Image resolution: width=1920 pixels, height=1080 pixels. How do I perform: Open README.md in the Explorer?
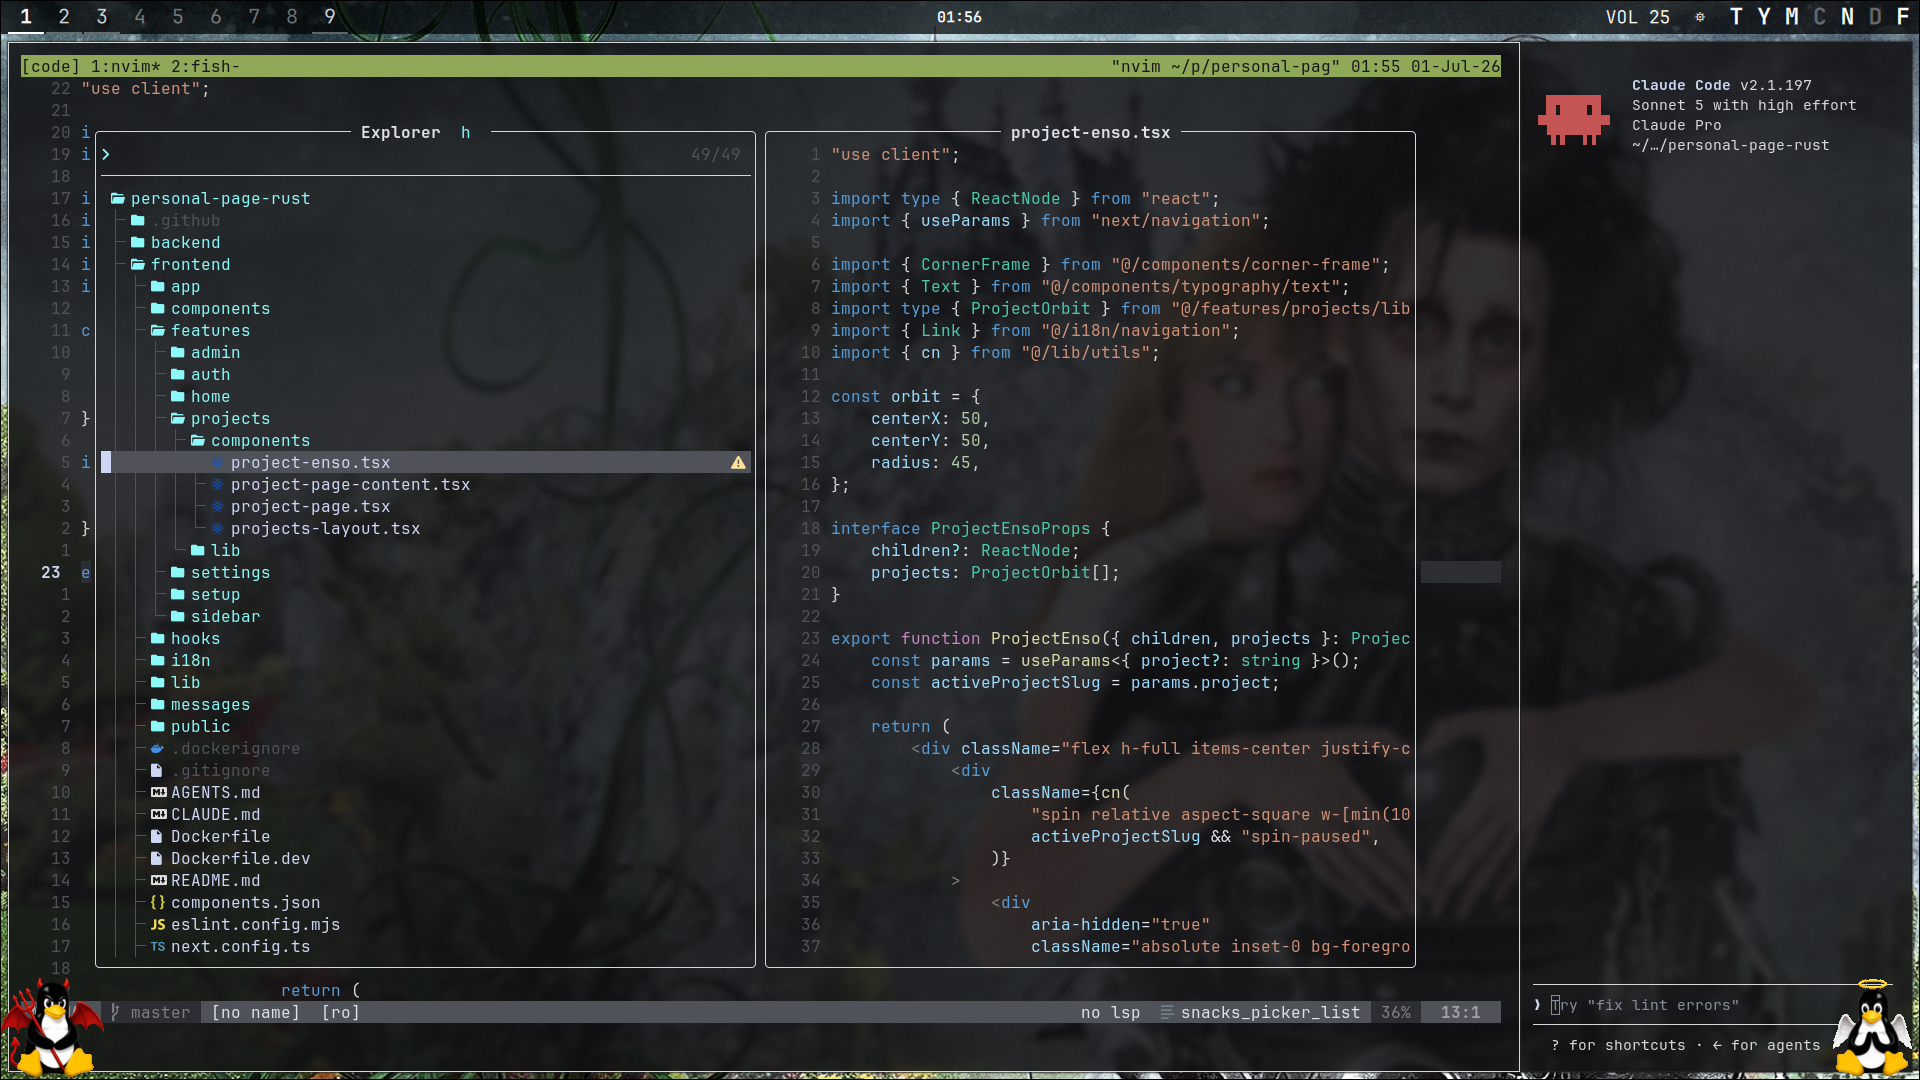point(215,881)
